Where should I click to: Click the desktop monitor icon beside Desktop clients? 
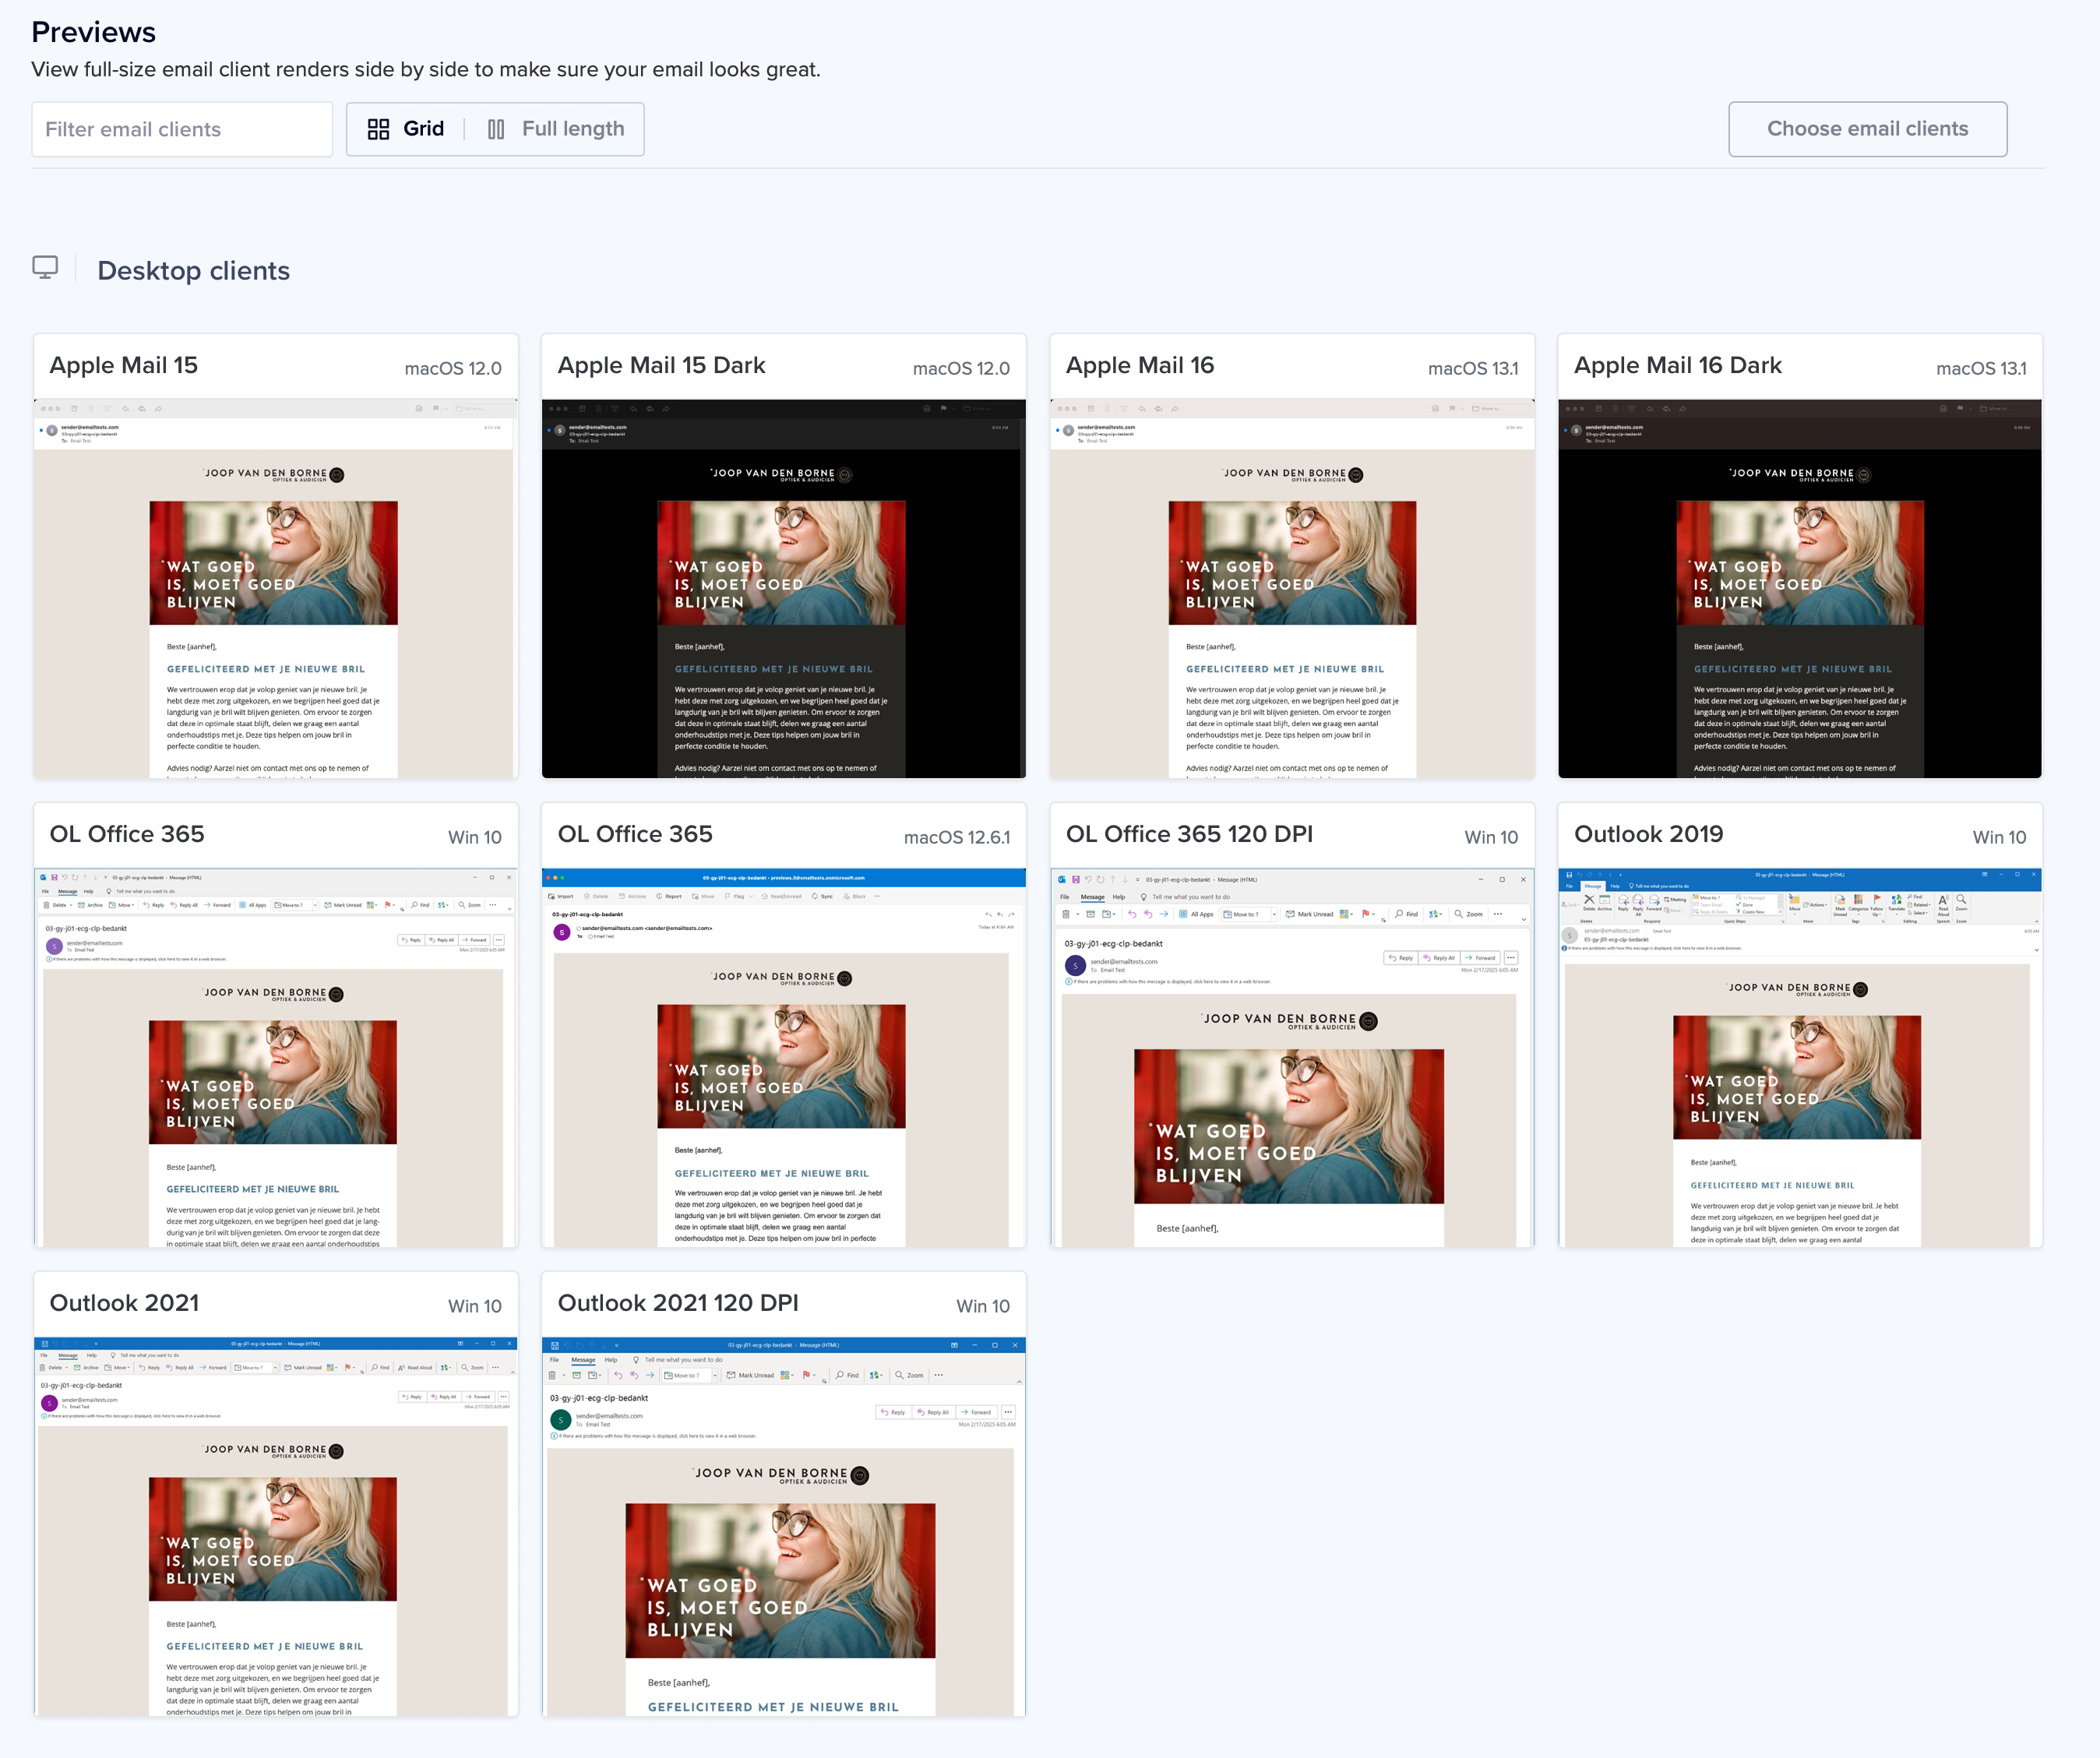[45, 267]
